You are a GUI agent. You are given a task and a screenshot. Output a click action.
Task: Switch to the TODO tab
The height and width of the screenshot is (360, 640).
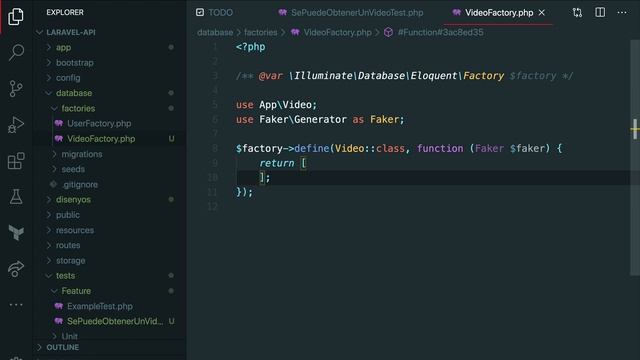tap(214, 13)
